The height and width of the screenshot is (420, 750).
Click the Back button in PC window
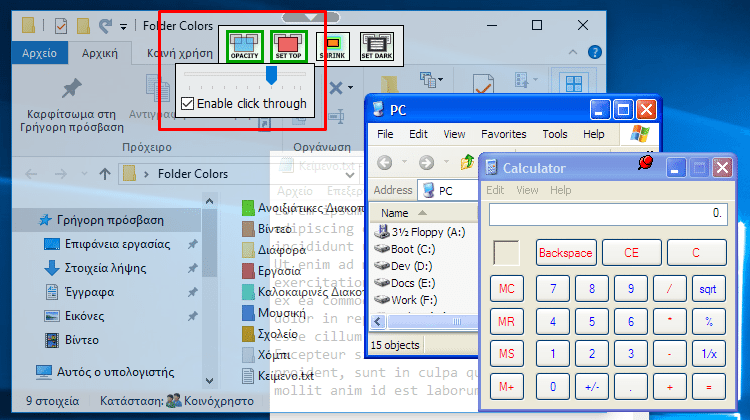pos(385,163)
